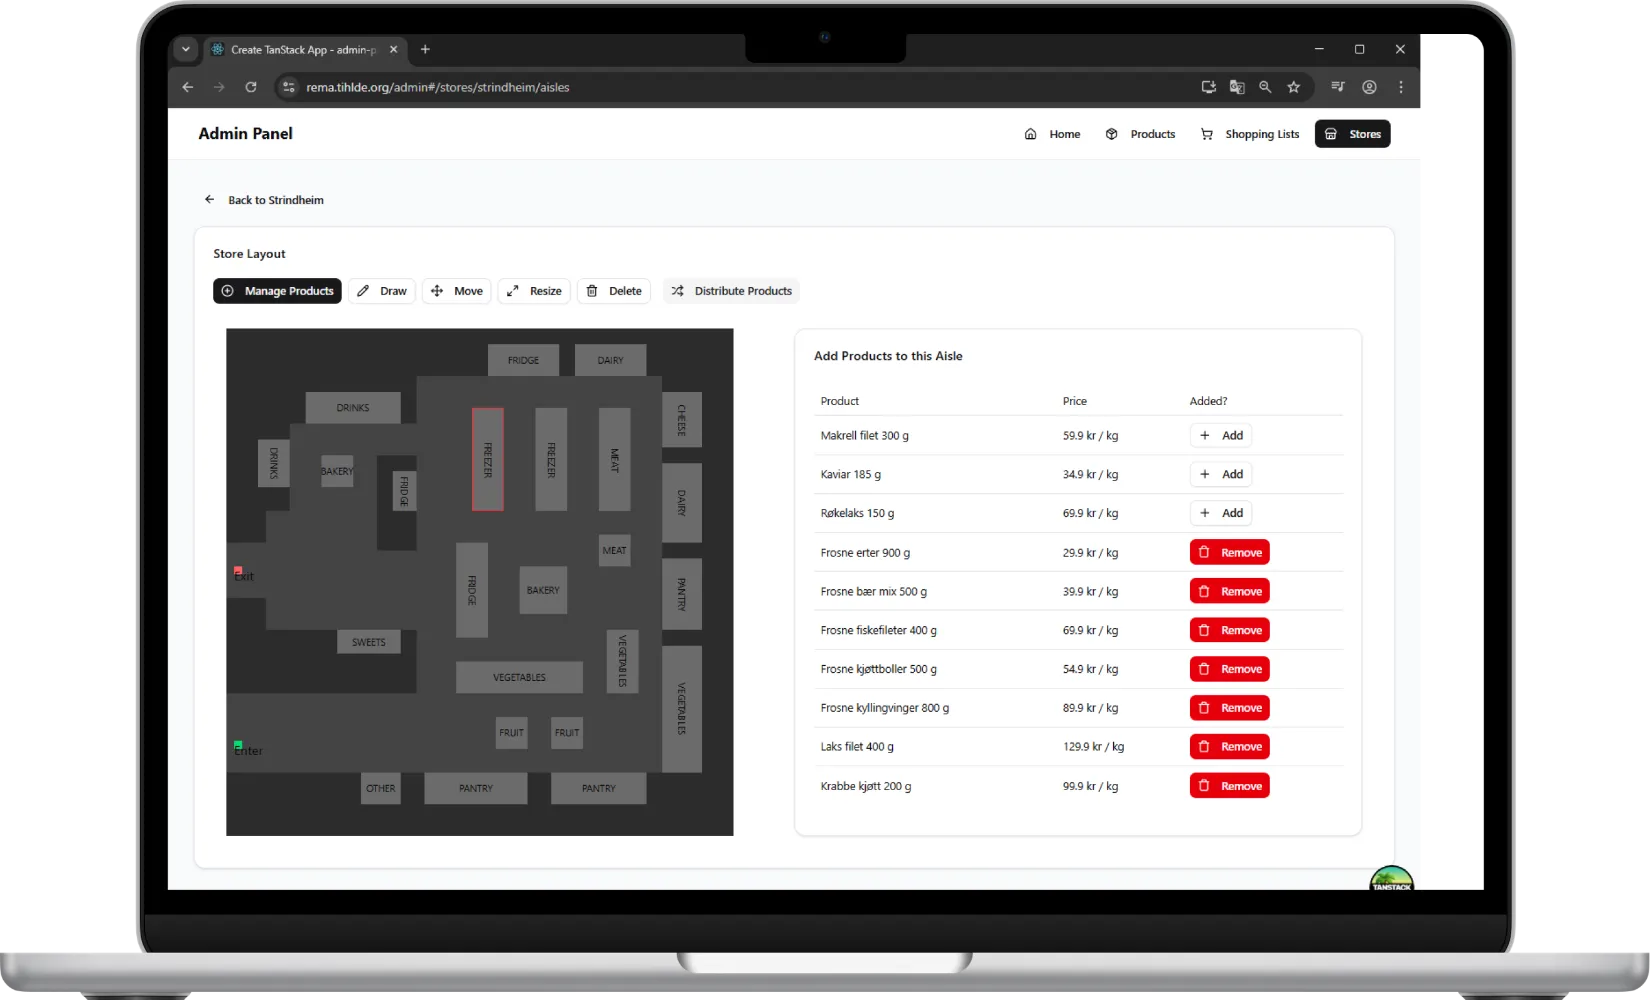
Task: Open the TanStack devtools badge
Action: (1391, 878)
